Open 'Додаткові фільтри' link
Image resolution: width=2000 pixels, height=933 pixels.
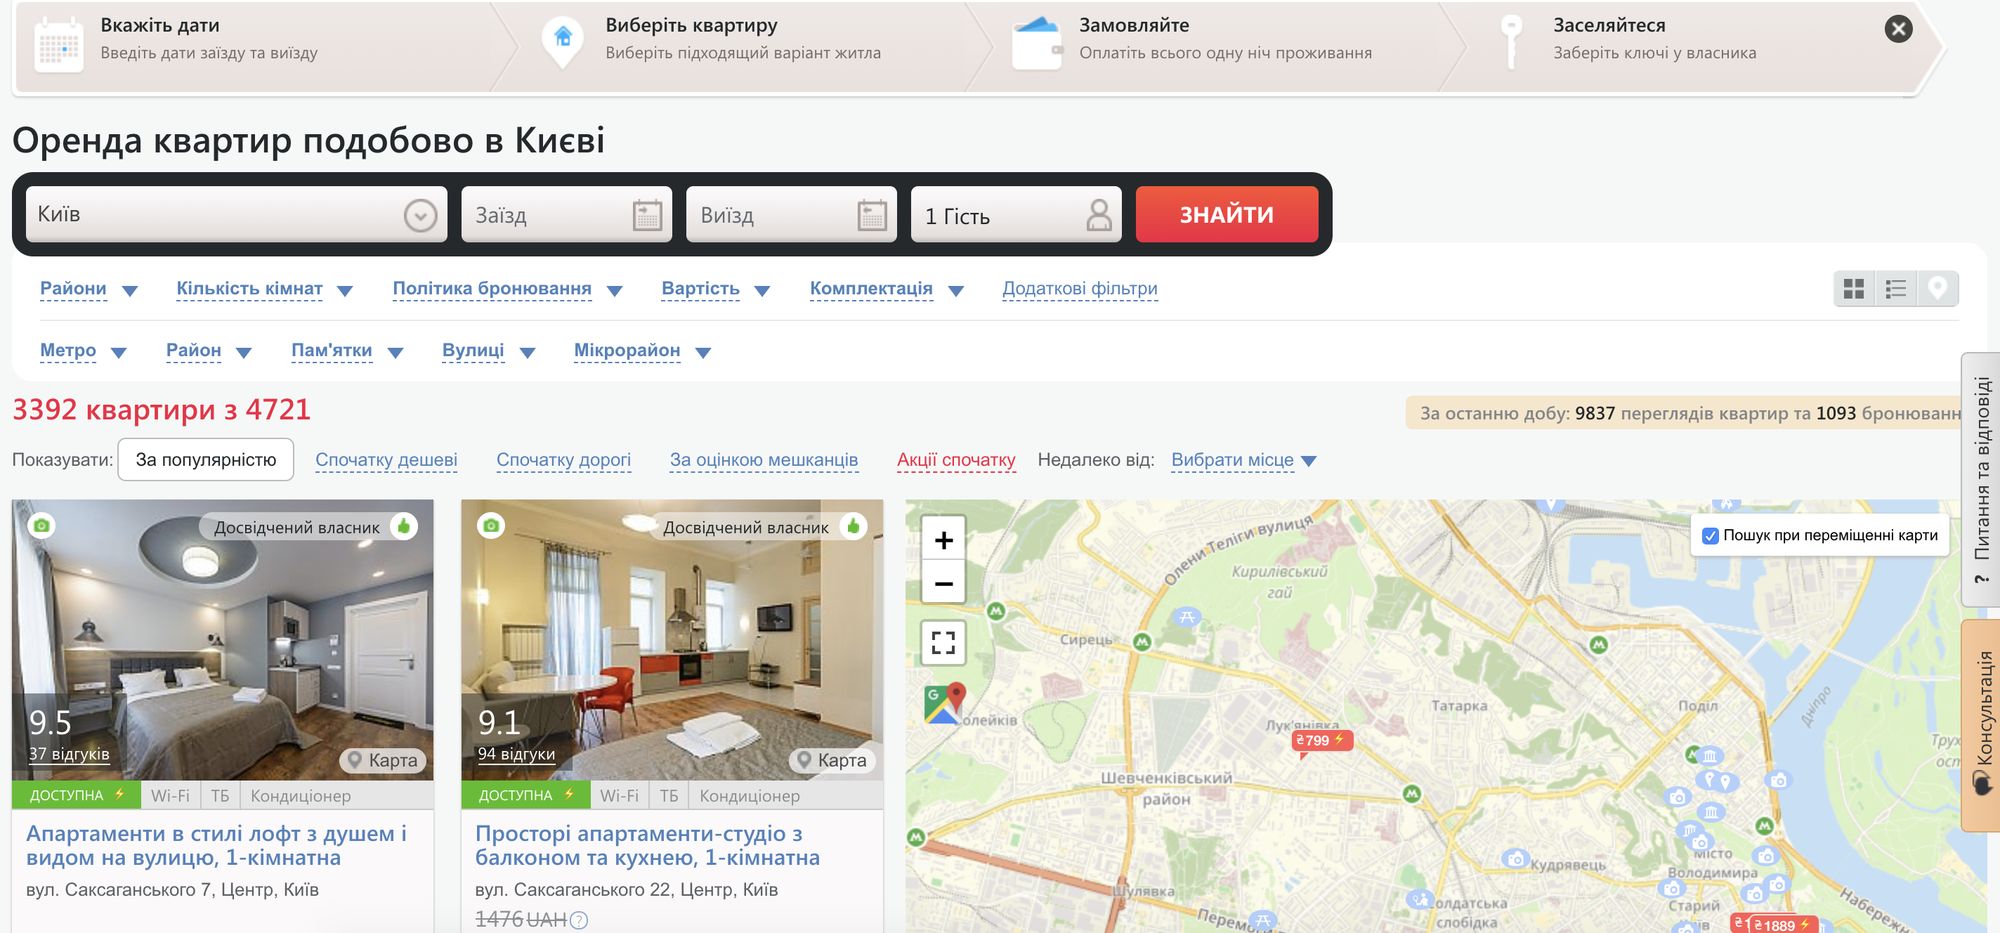pos(1079,289)
